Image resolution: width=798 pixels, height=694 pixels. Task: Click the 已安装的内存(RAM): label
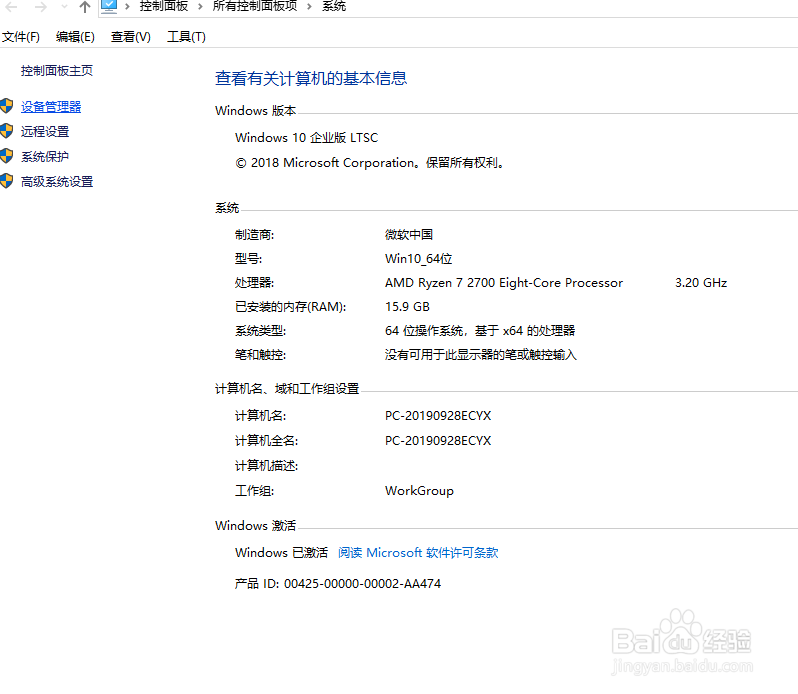click(x=291, y=307)
